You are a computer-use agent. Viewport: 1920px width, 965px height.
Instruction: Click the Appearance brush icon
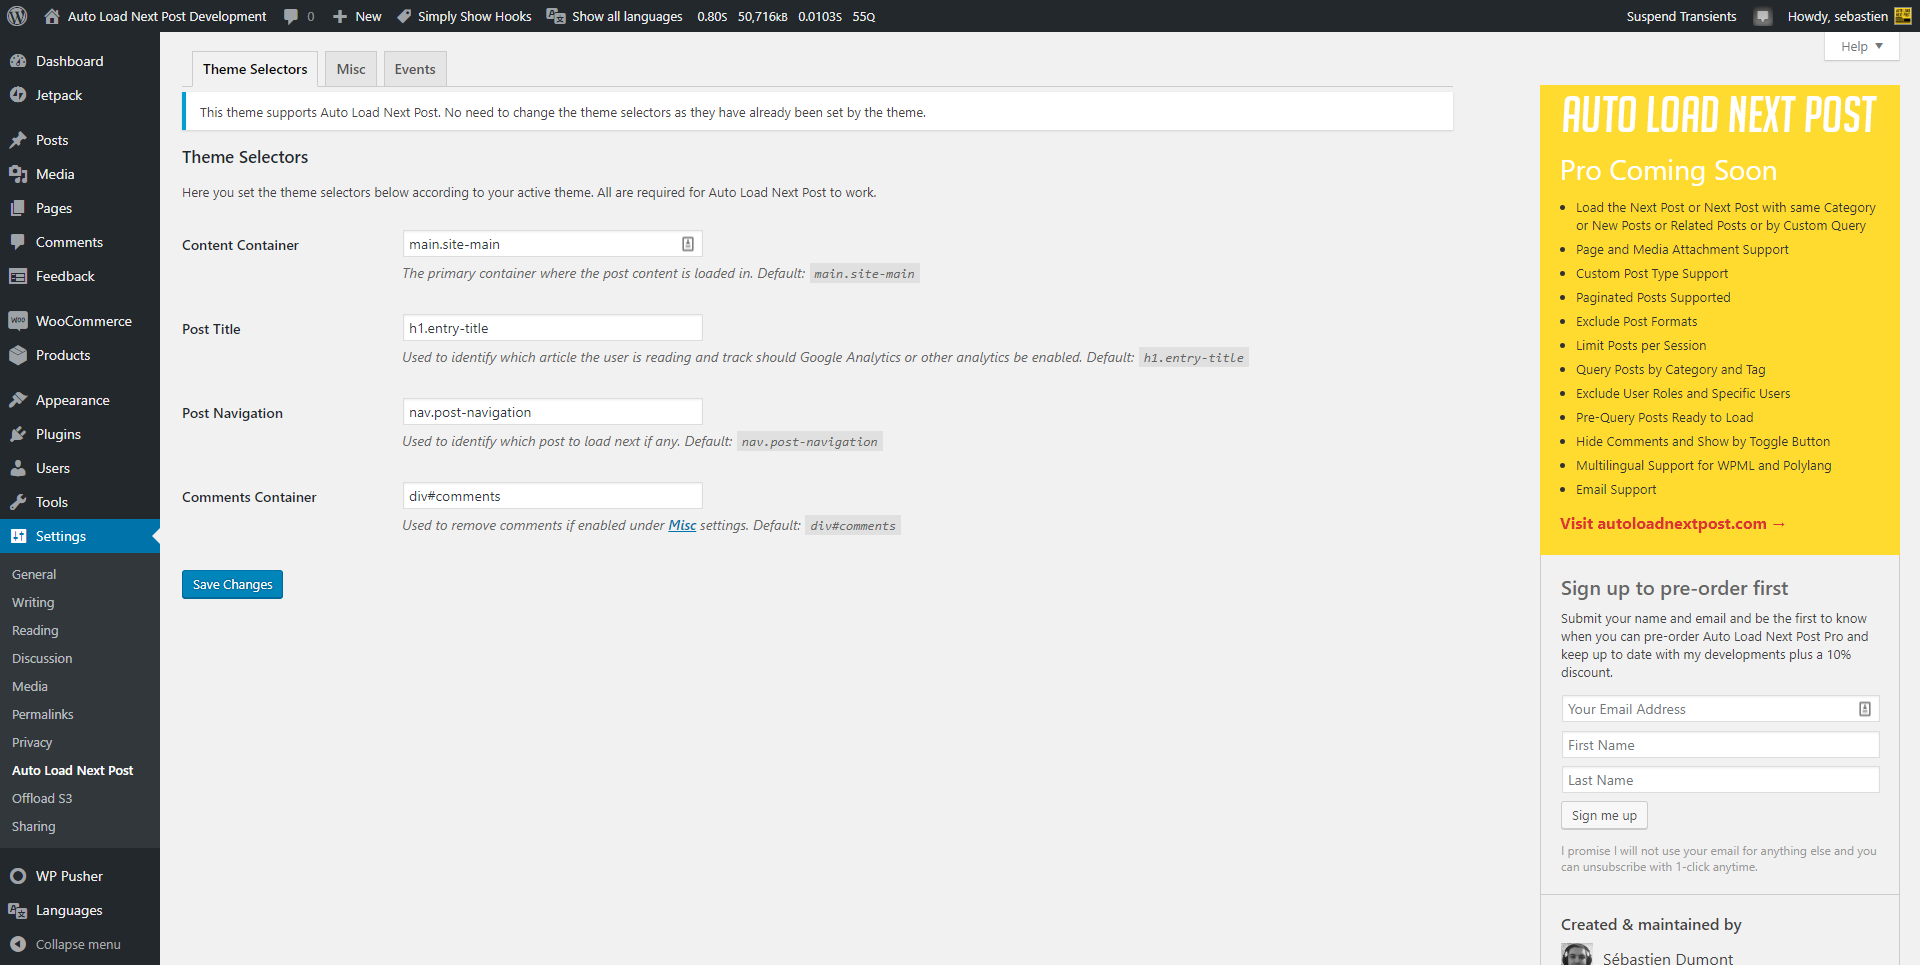[18, 400]
